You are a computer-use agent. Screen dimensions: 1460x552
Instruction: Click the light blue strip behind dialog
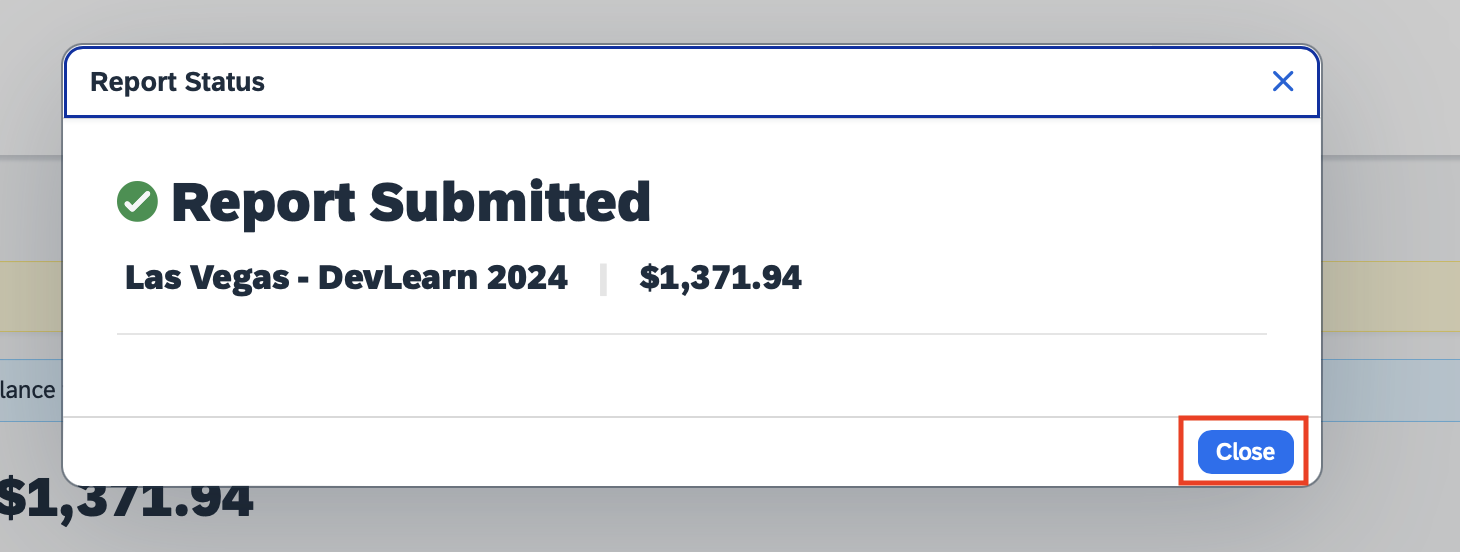pos(1390,390)
